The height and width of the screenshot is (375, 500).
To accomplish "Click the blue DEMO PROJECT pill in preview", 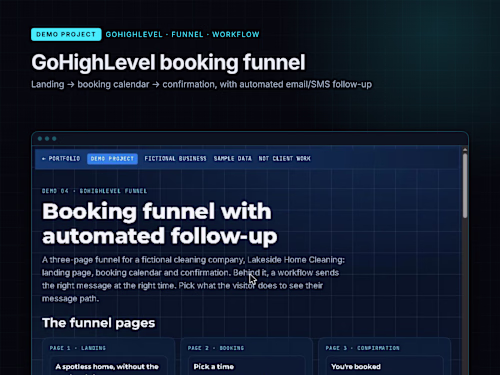I will pyautogui.click(x=112, y=159).
